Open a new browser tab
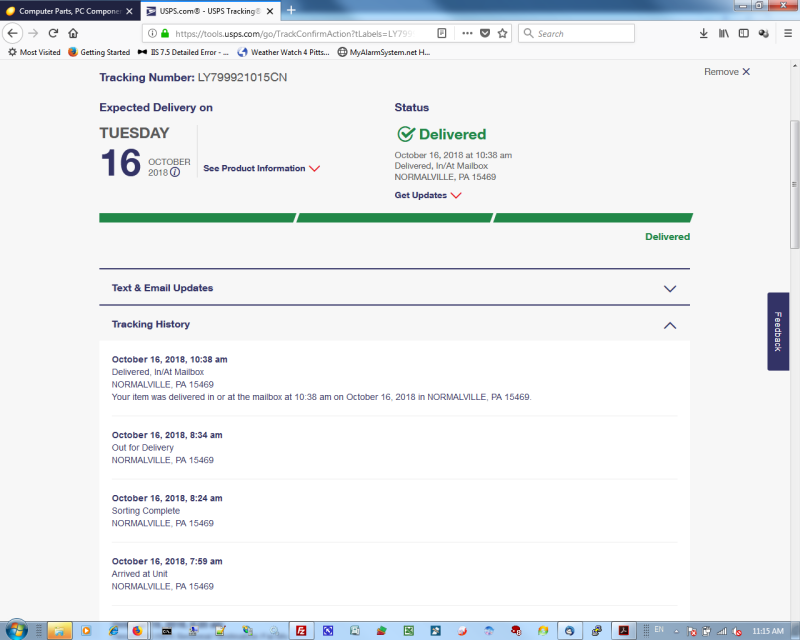The image size is (800, 640). click(291, 10)
